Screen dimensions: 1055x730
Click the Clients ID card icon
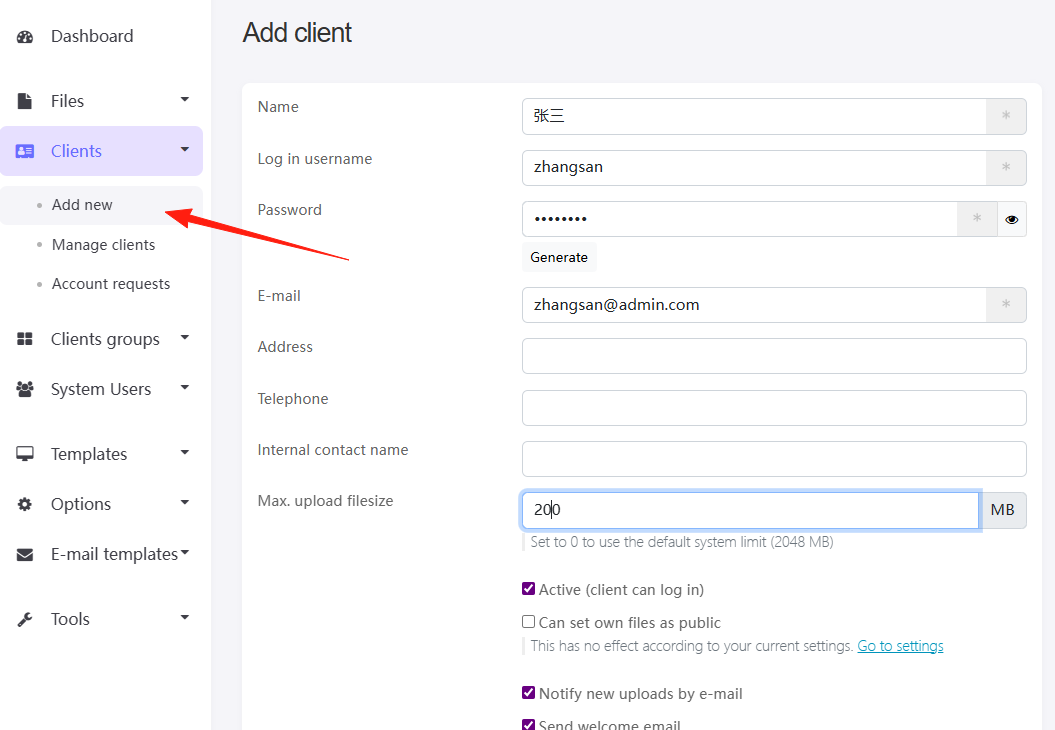coord(25,151)
